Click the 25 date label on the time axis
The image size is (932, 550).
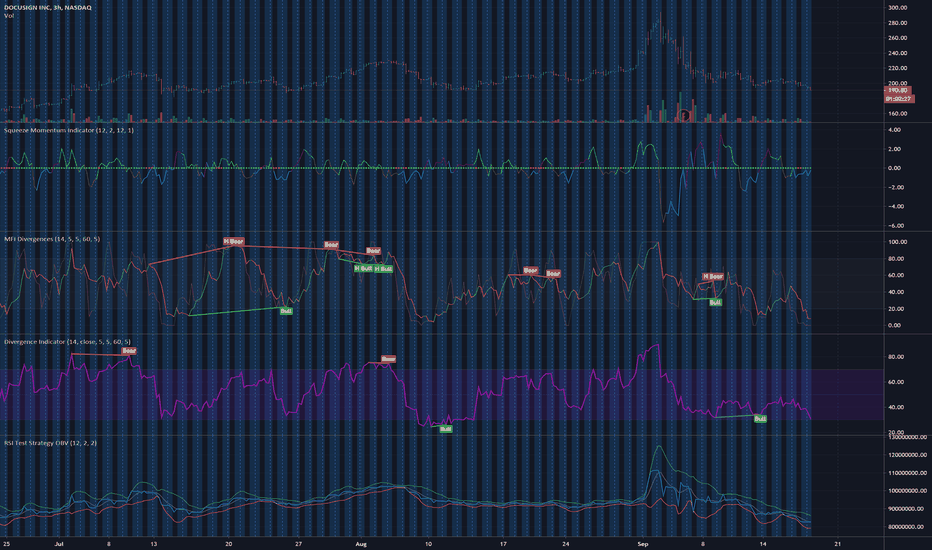point(6,543)
